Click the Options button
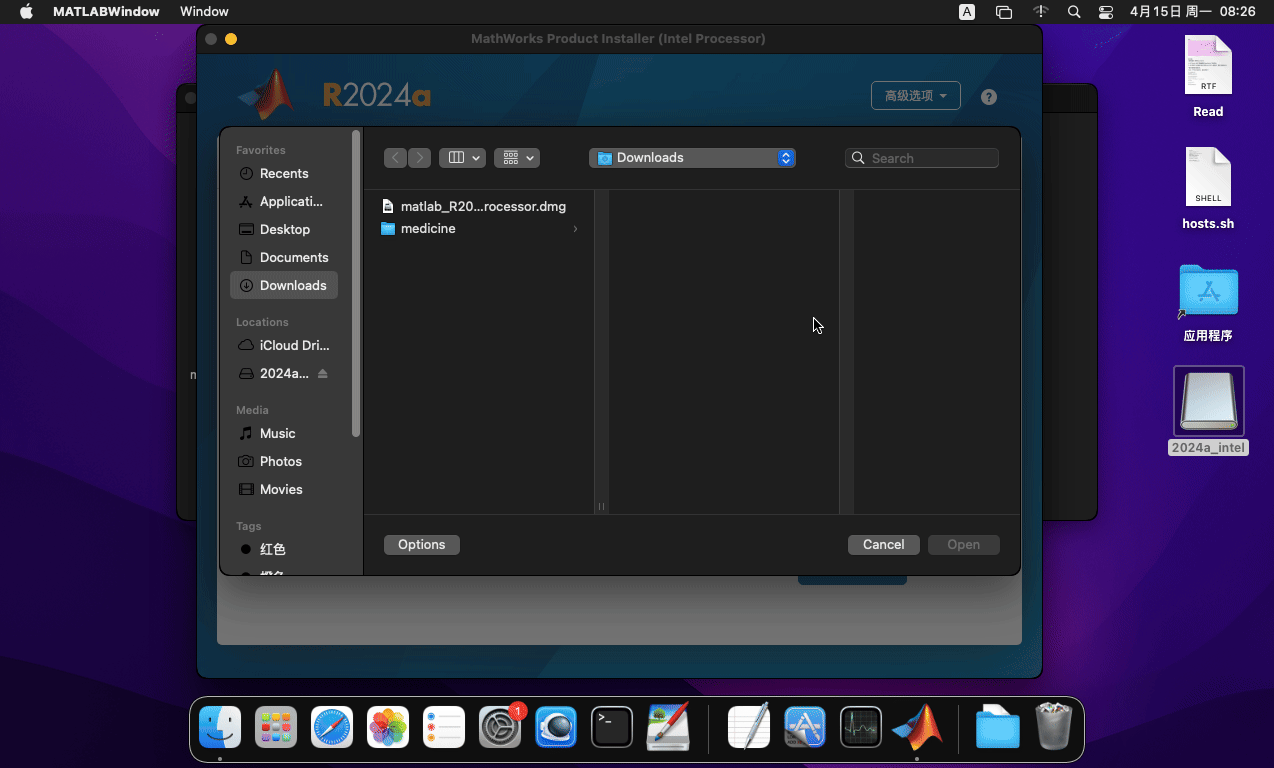This screenshot has width=1274, height=768. 421,545
